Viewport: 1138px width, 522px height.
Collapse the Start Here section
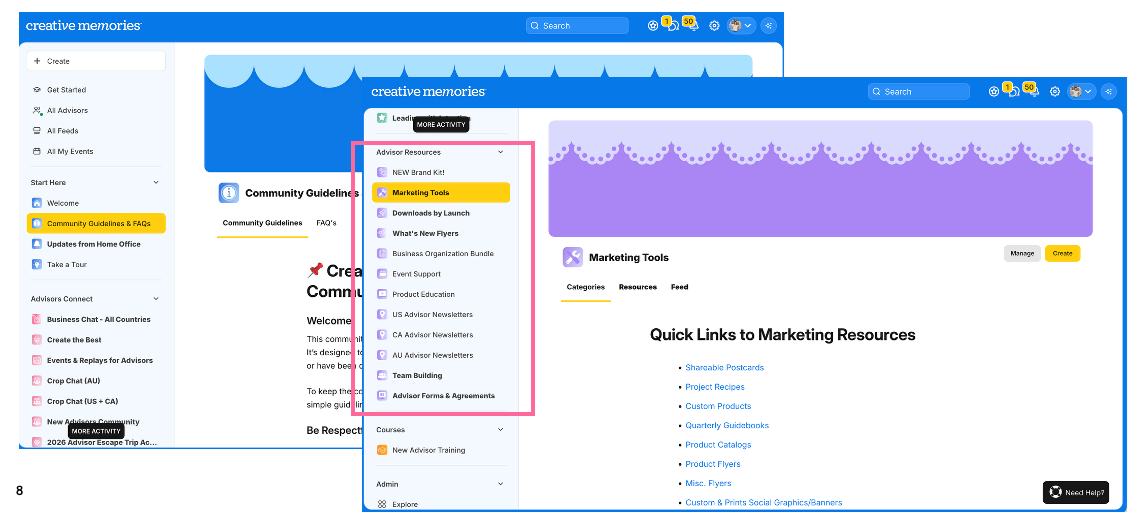point(156,182)
